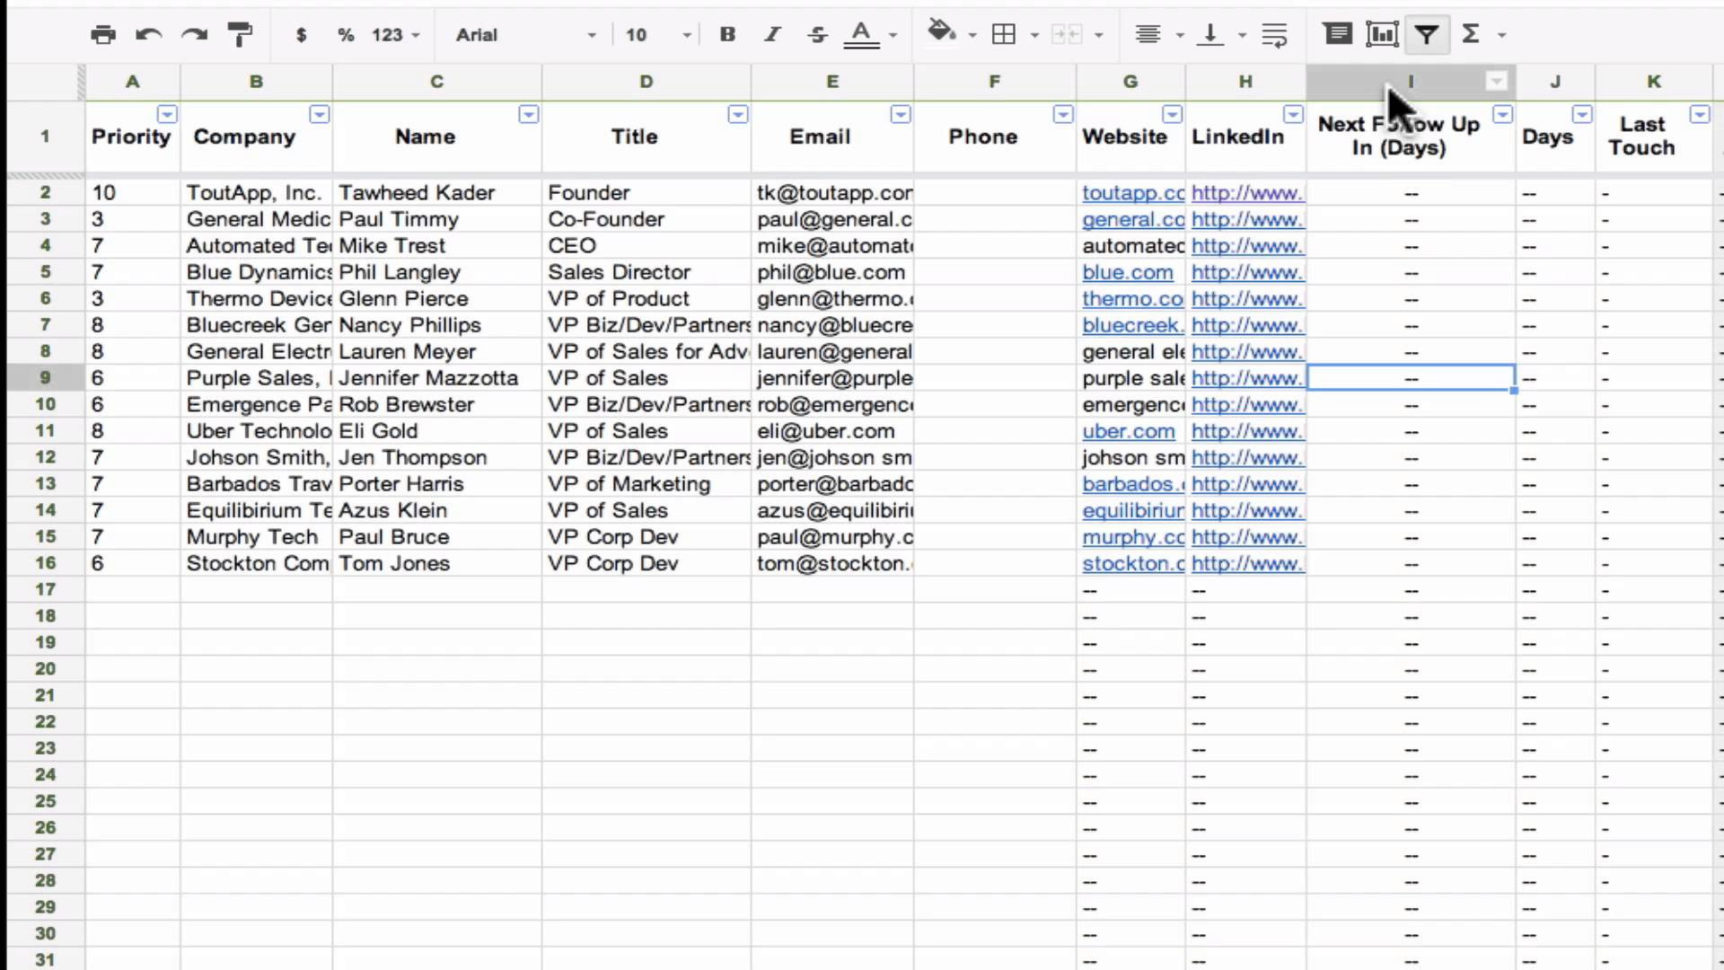Click the filter icon in the toolbar

coord(1426,34)
